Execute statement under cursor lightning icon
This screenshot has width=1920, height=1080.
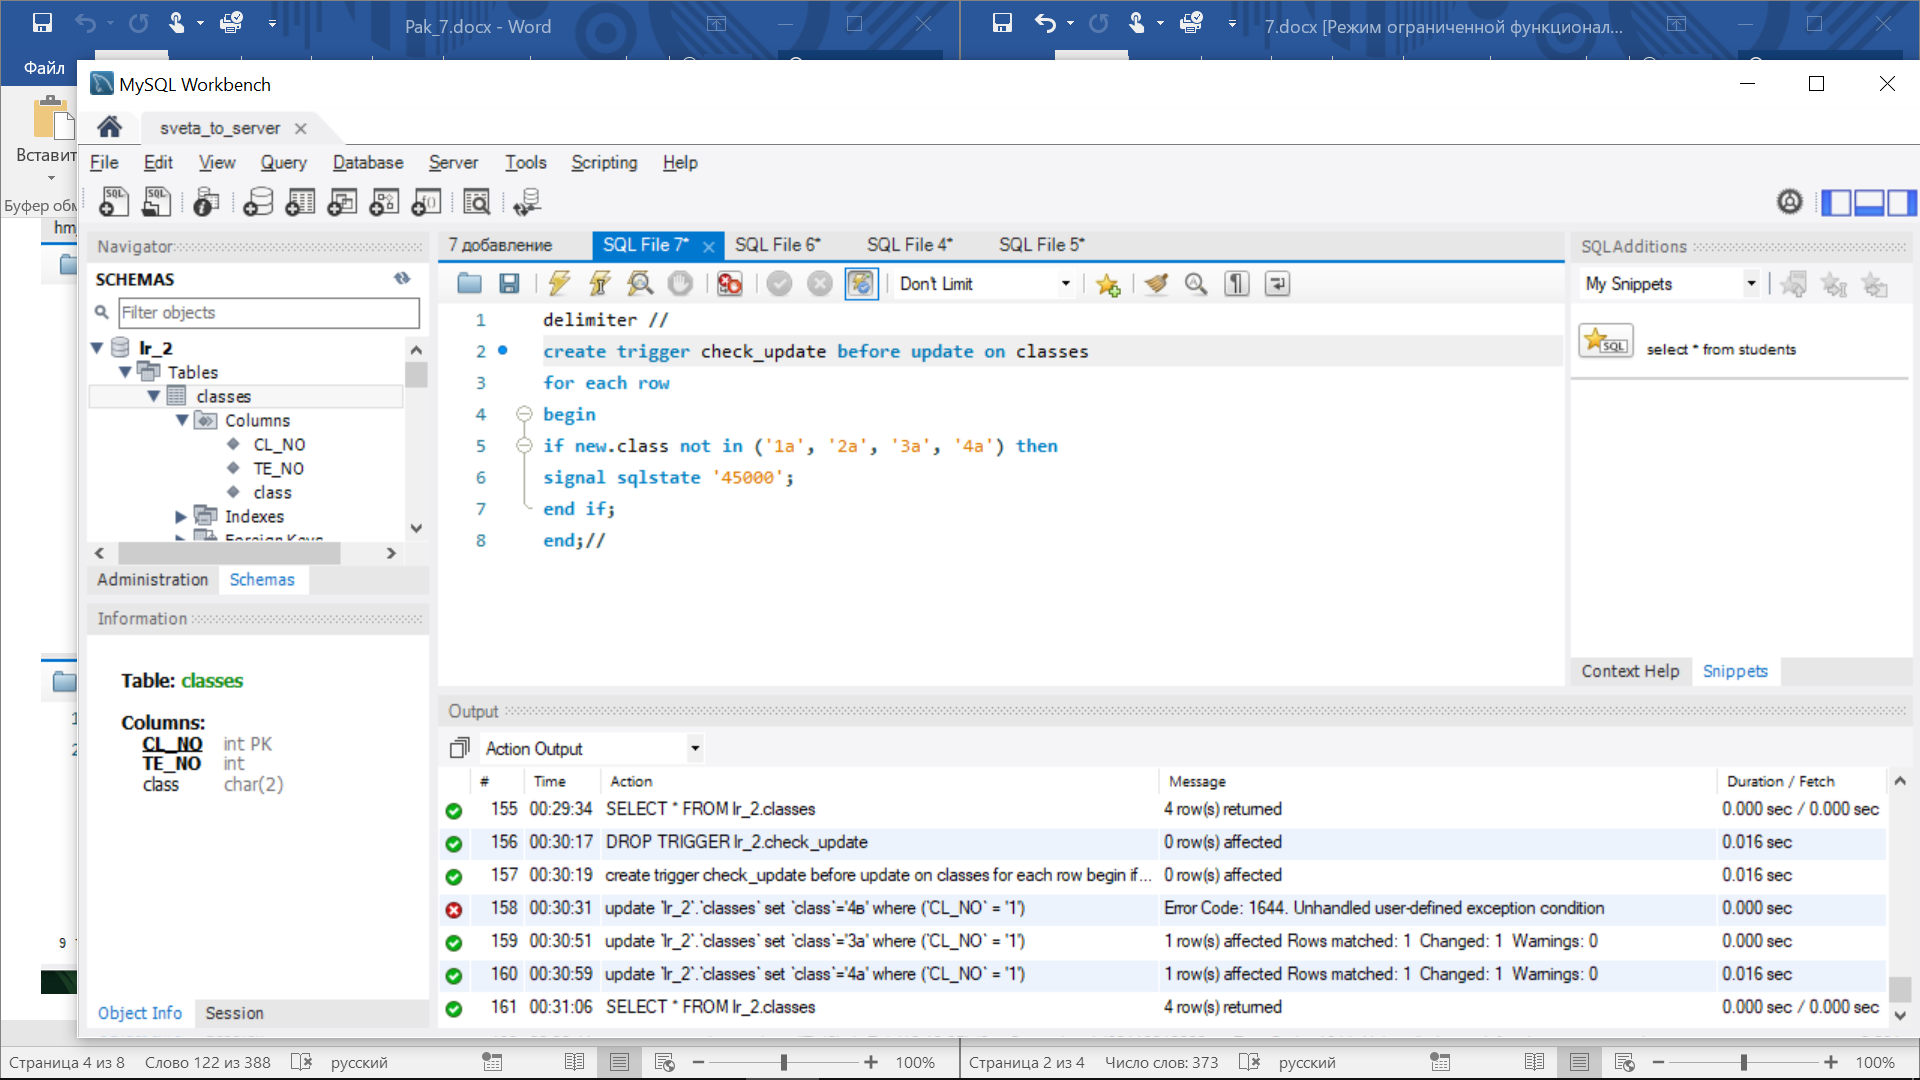tap(599, 284)
